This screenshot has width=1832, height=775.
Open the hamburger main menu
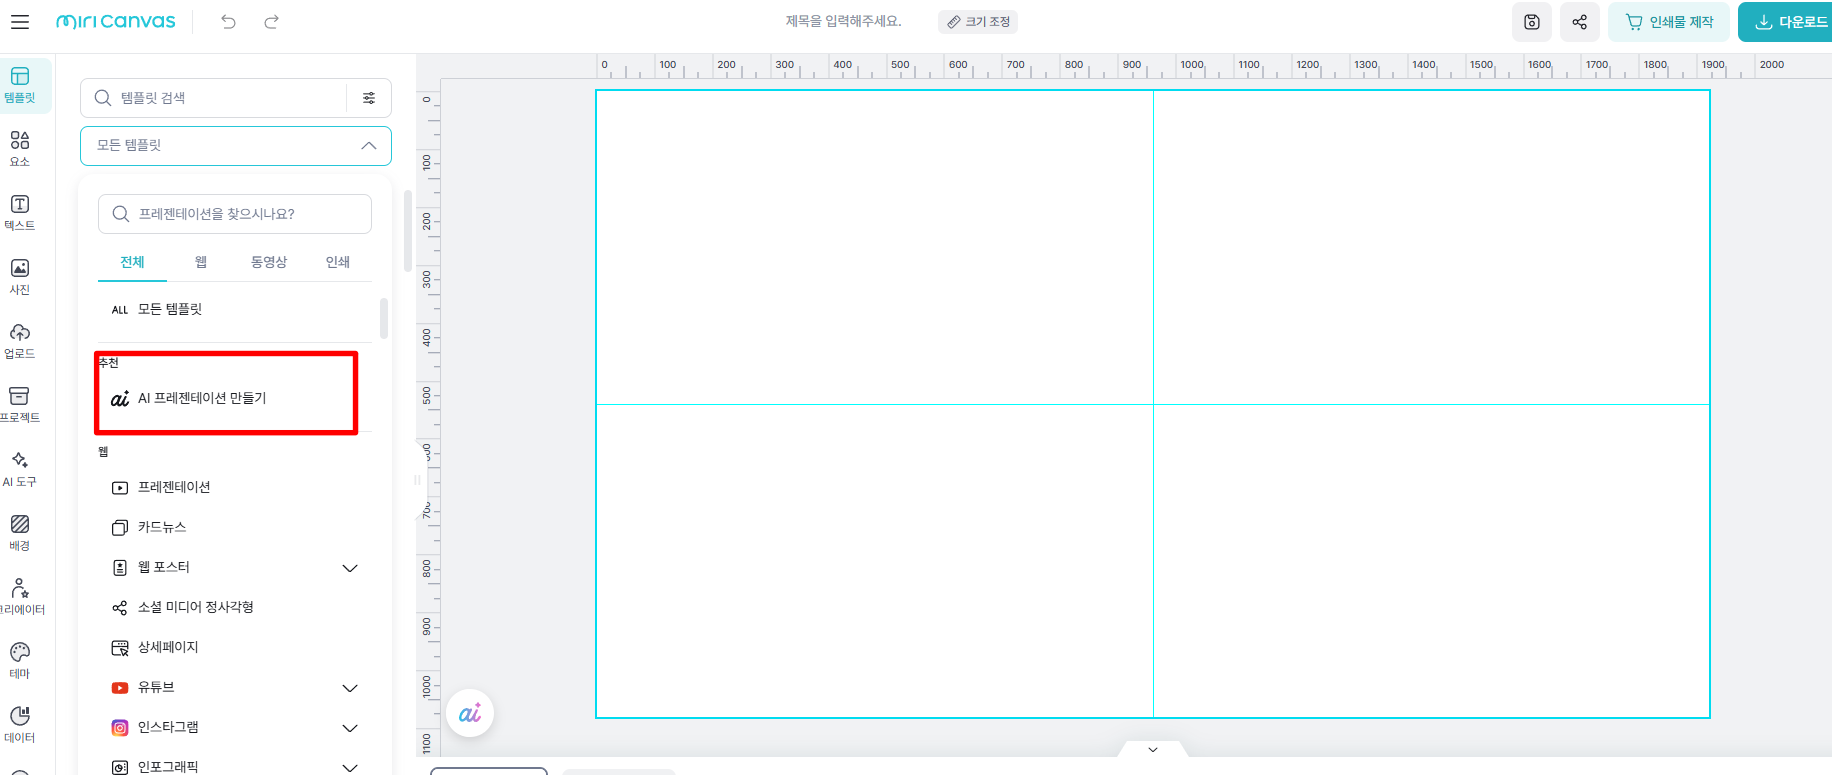point(20,21)
